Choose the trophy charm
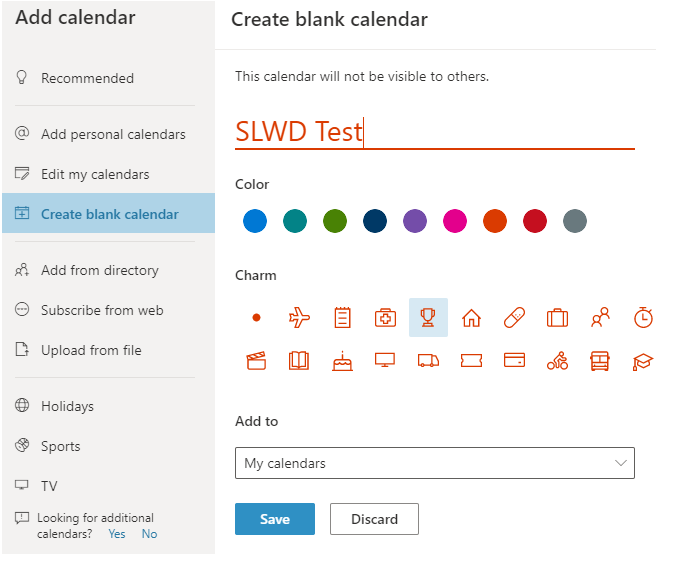The image size is (673, 563). pyautogui.click(x=428, y=318)
